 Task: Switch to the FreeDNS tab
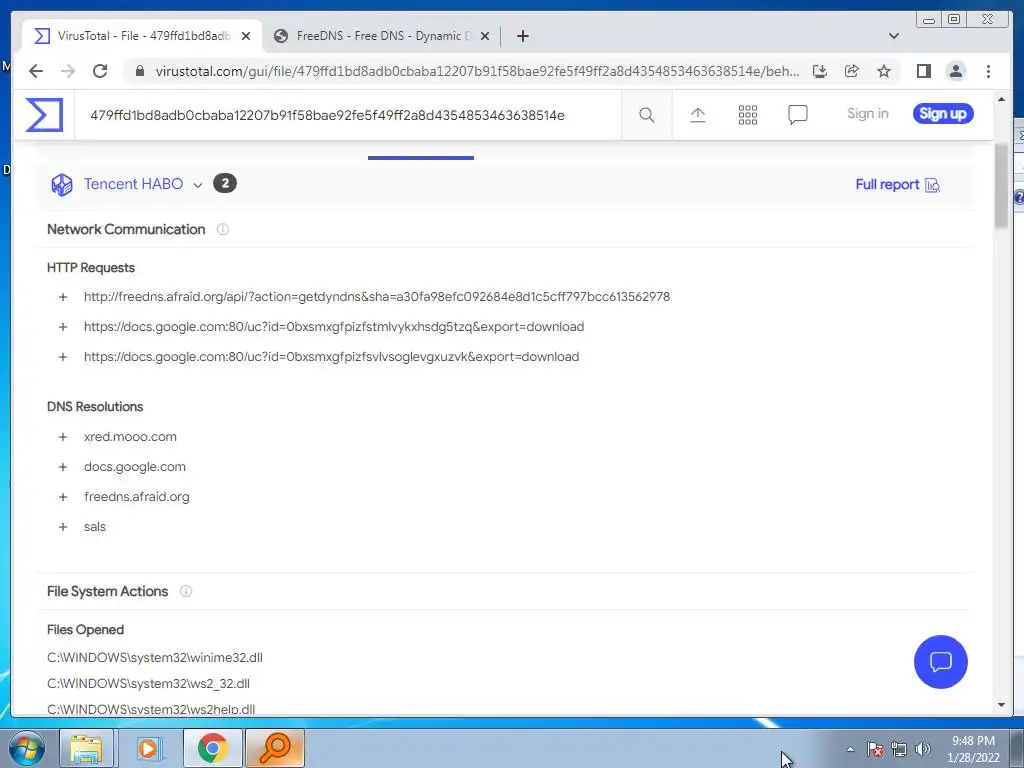pos(382,36)
